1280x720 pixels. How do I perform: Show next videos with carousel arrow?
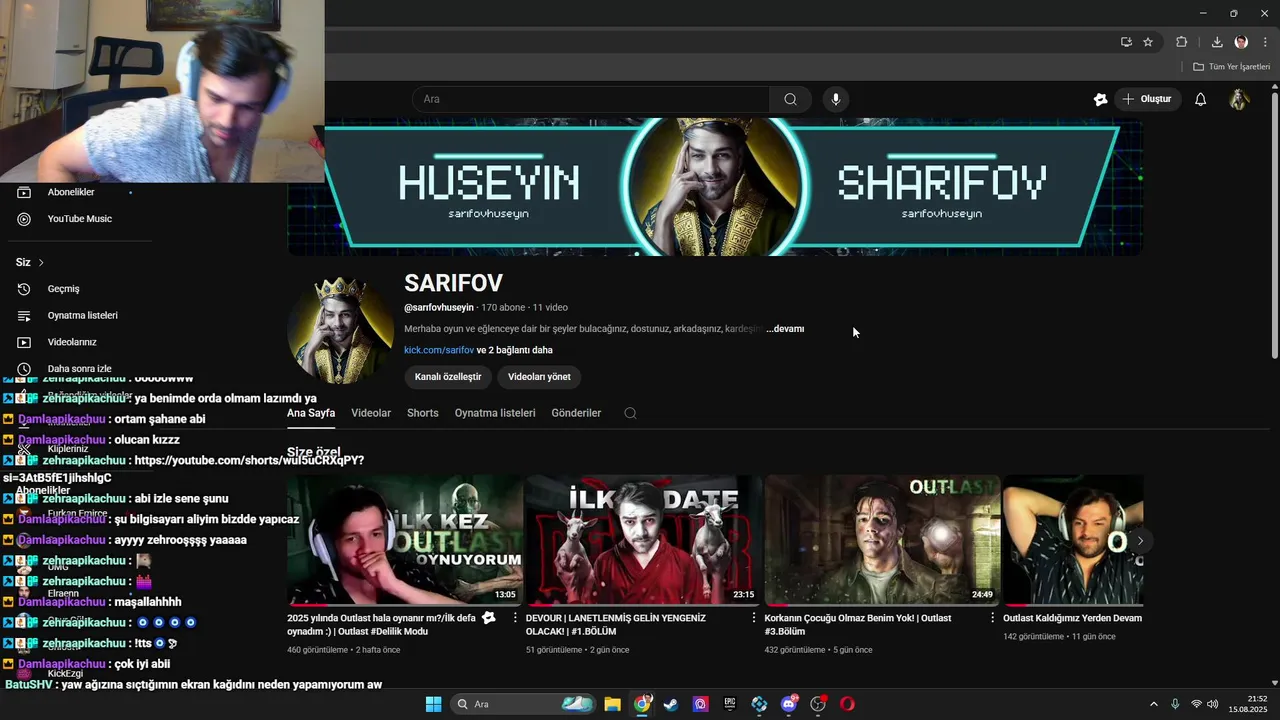(1140, 541)
